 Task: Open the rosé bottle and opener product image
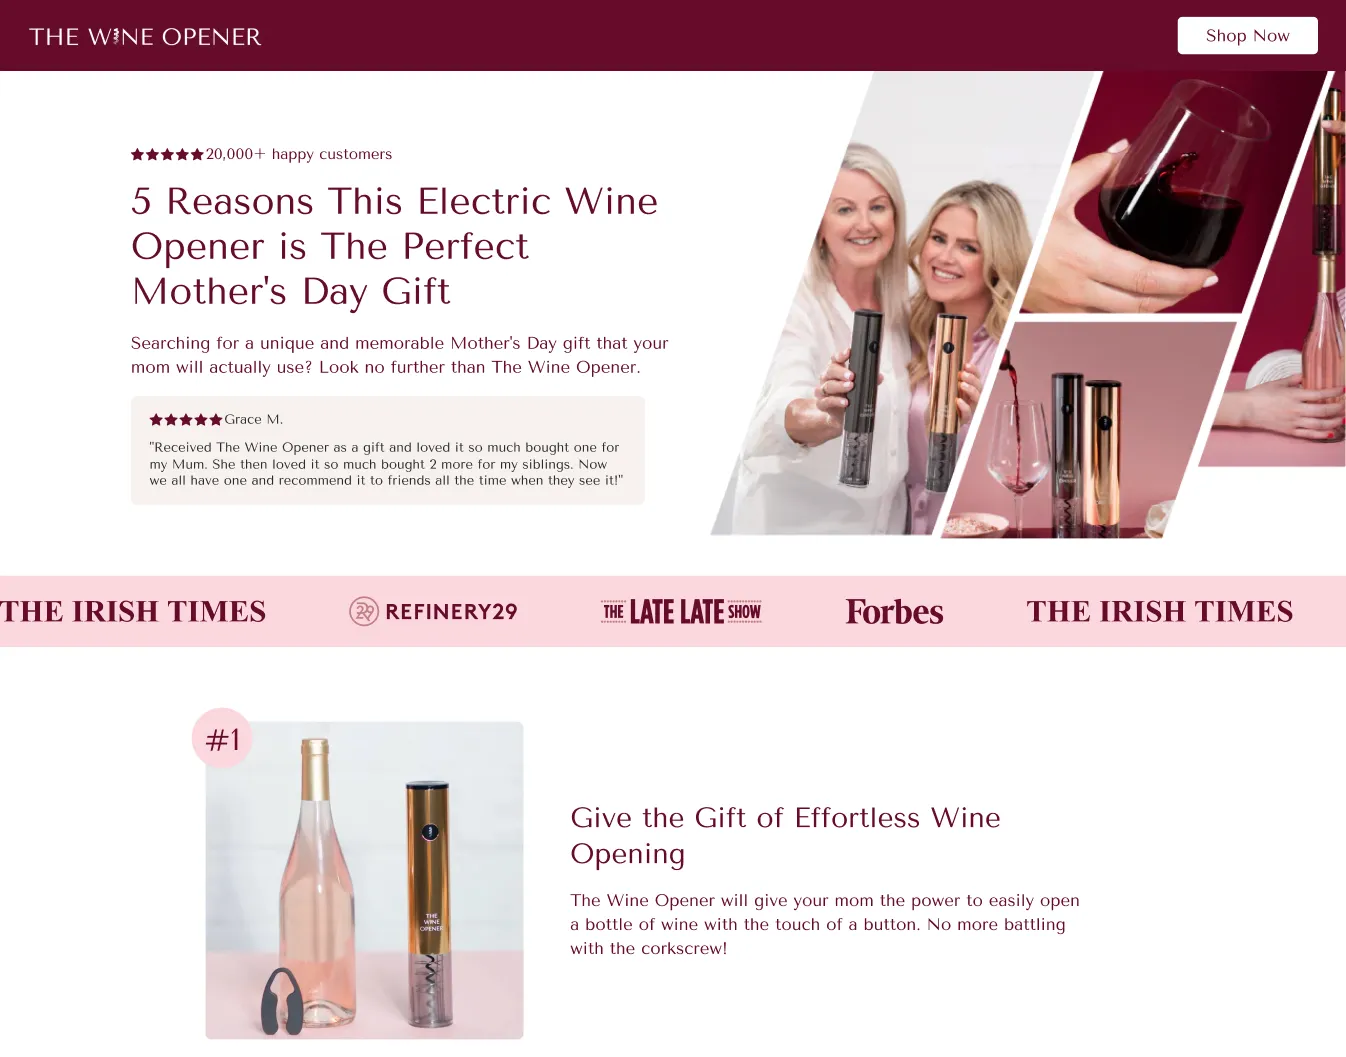(x=364, y=880)
